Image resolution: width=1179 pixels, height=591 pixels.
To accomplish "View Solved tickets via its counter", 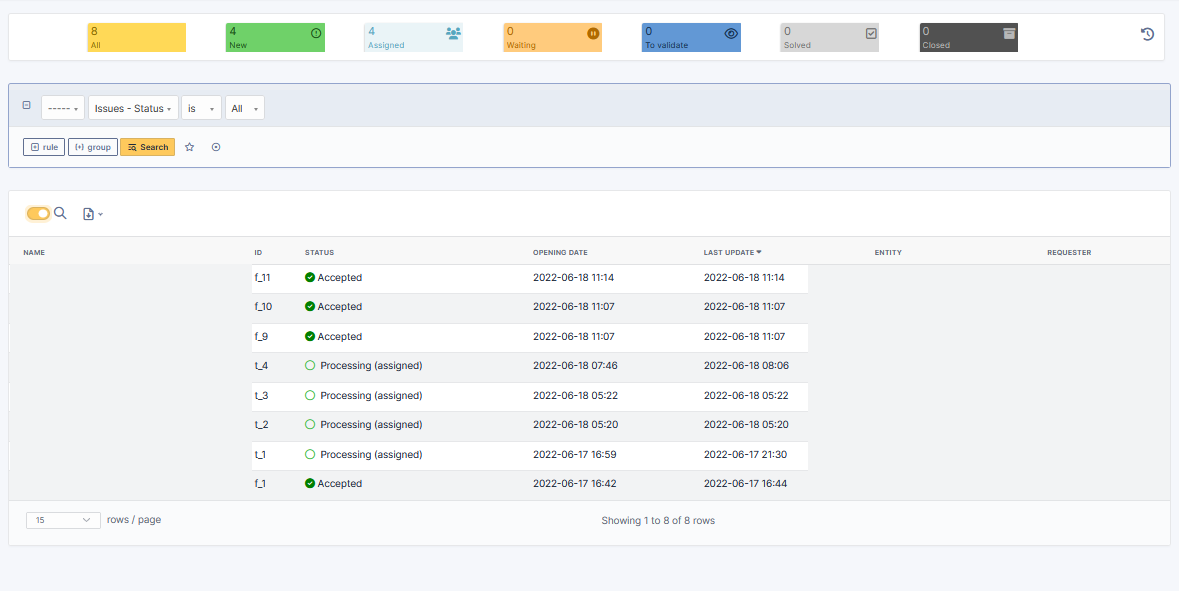I will [828, 36].
